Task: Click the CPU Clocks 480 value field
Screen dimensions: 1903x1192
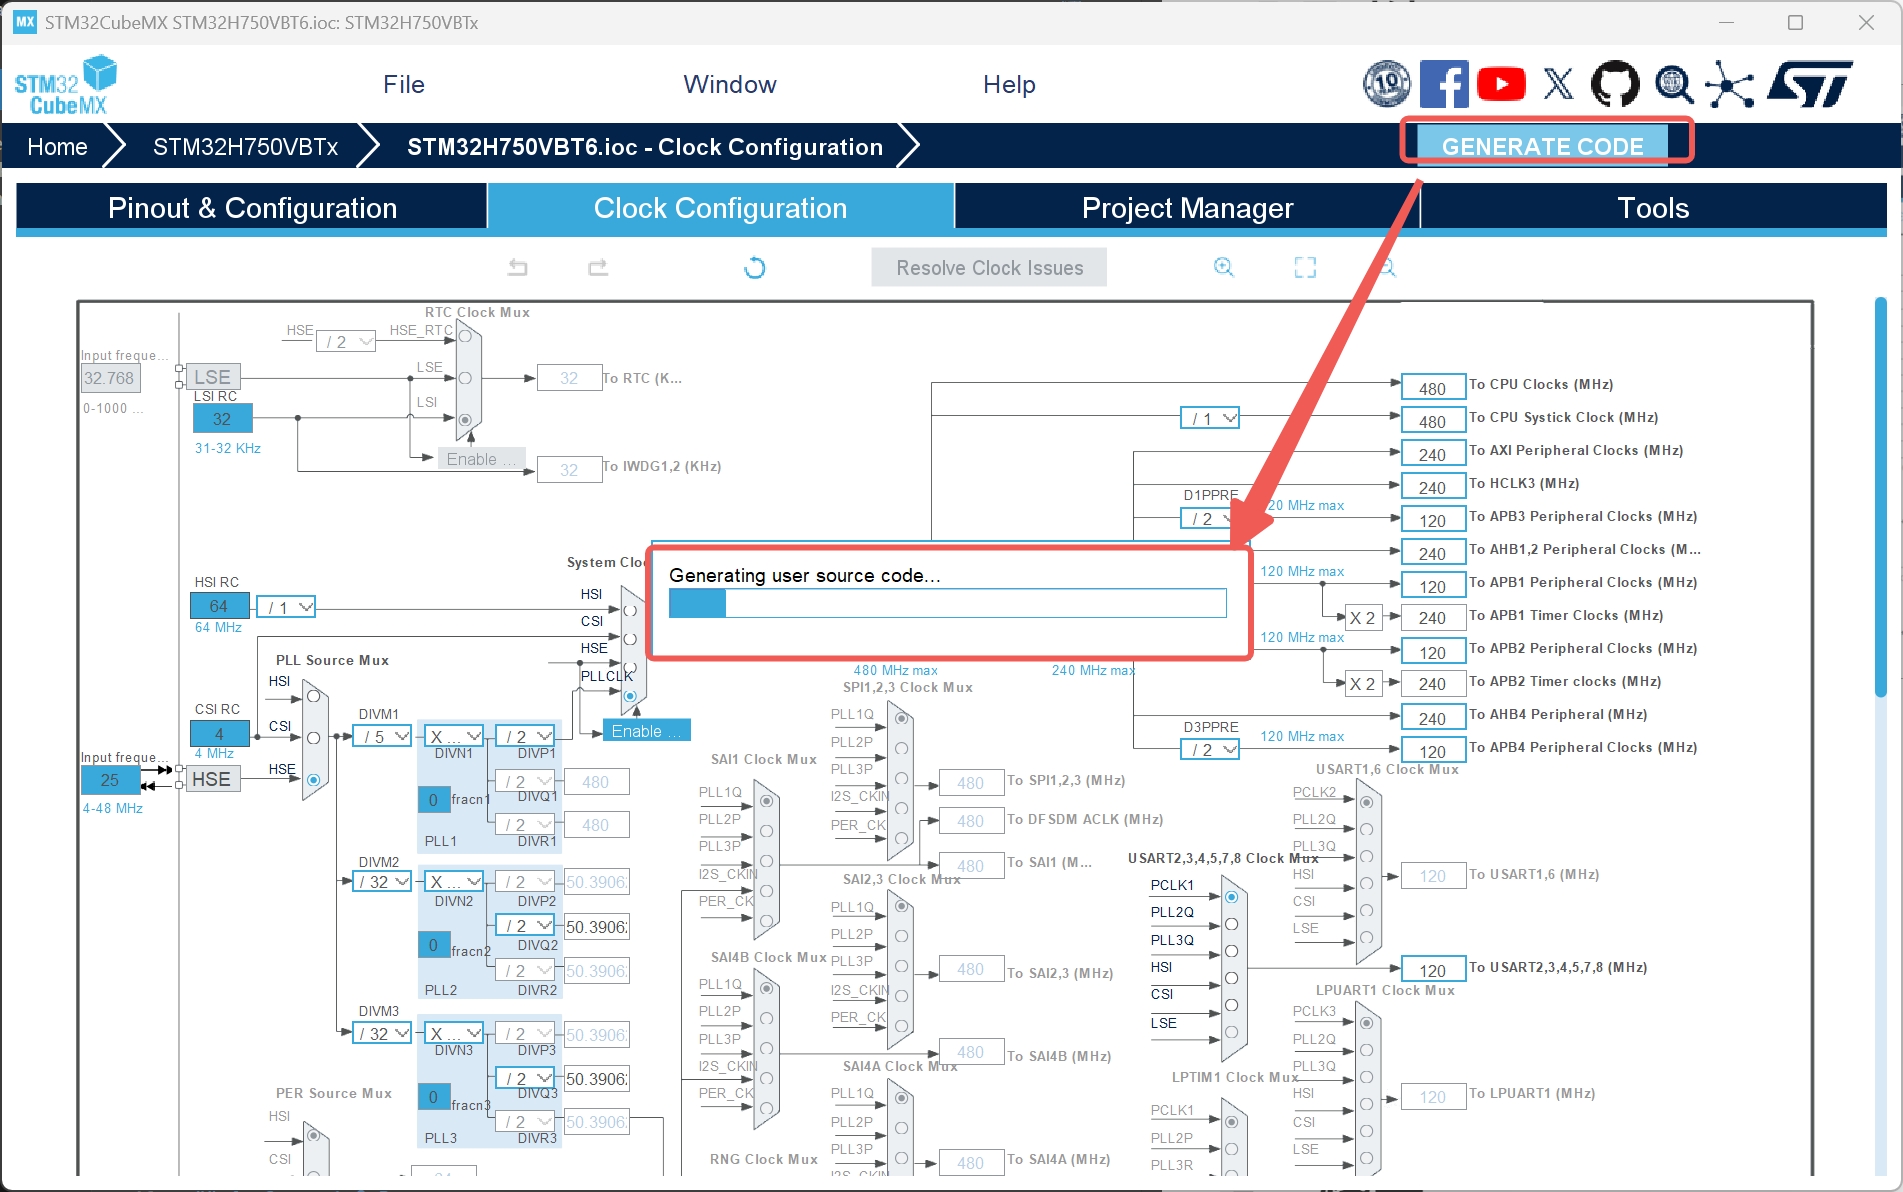Action: tap(1433, 387)
